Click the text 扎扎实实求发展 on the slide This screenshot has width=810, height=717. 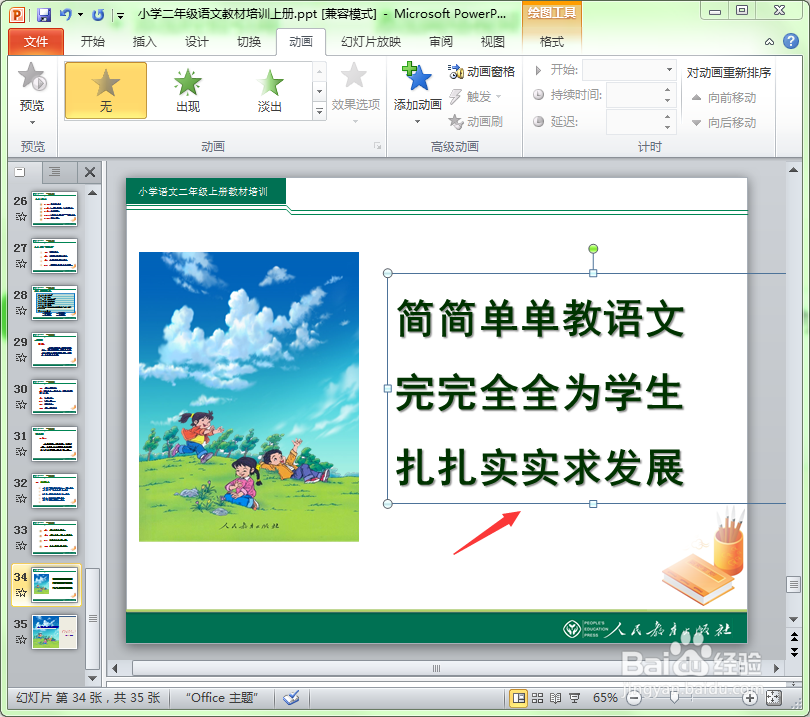(x=540, y=467)
